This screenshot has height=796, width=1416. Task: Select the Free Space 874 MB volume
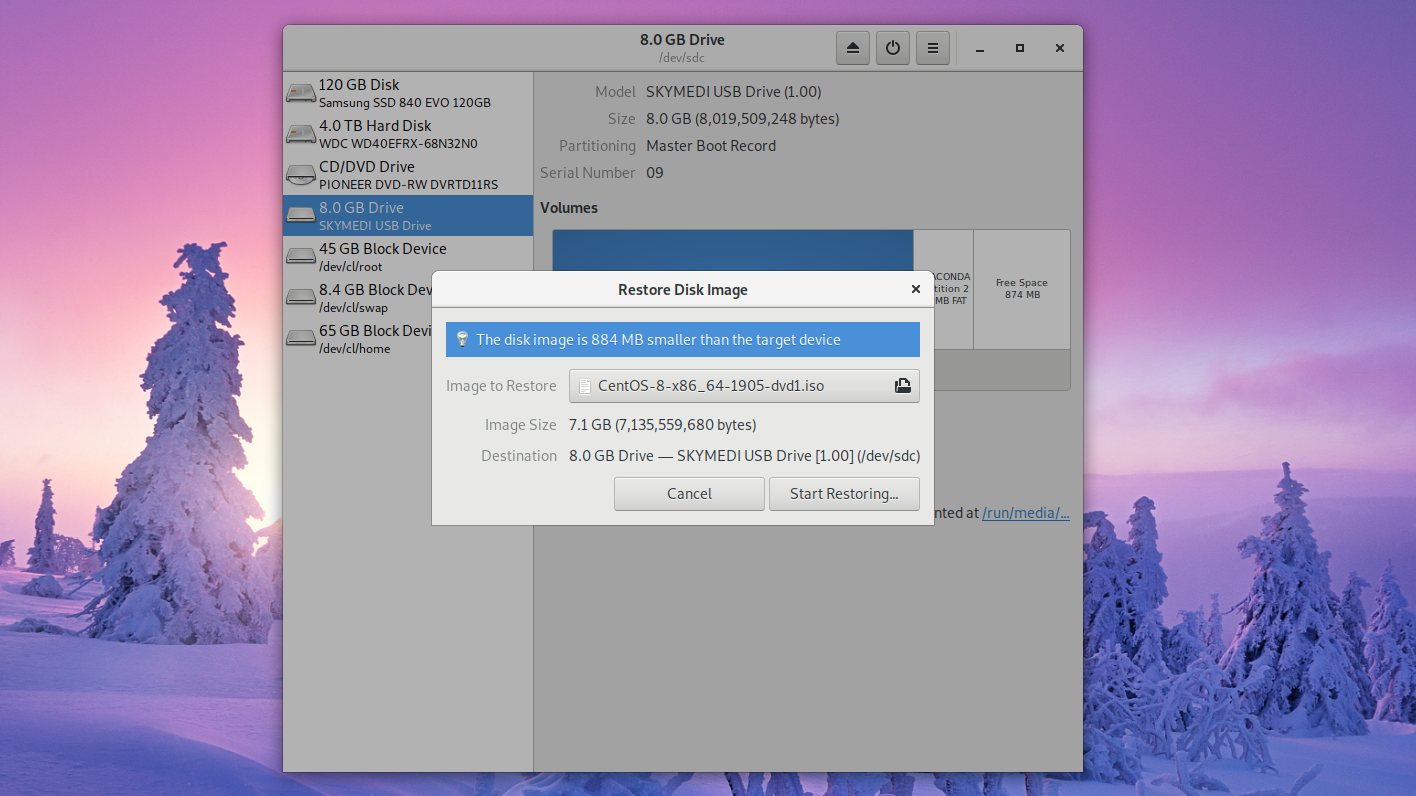(x=1021, y=289)
